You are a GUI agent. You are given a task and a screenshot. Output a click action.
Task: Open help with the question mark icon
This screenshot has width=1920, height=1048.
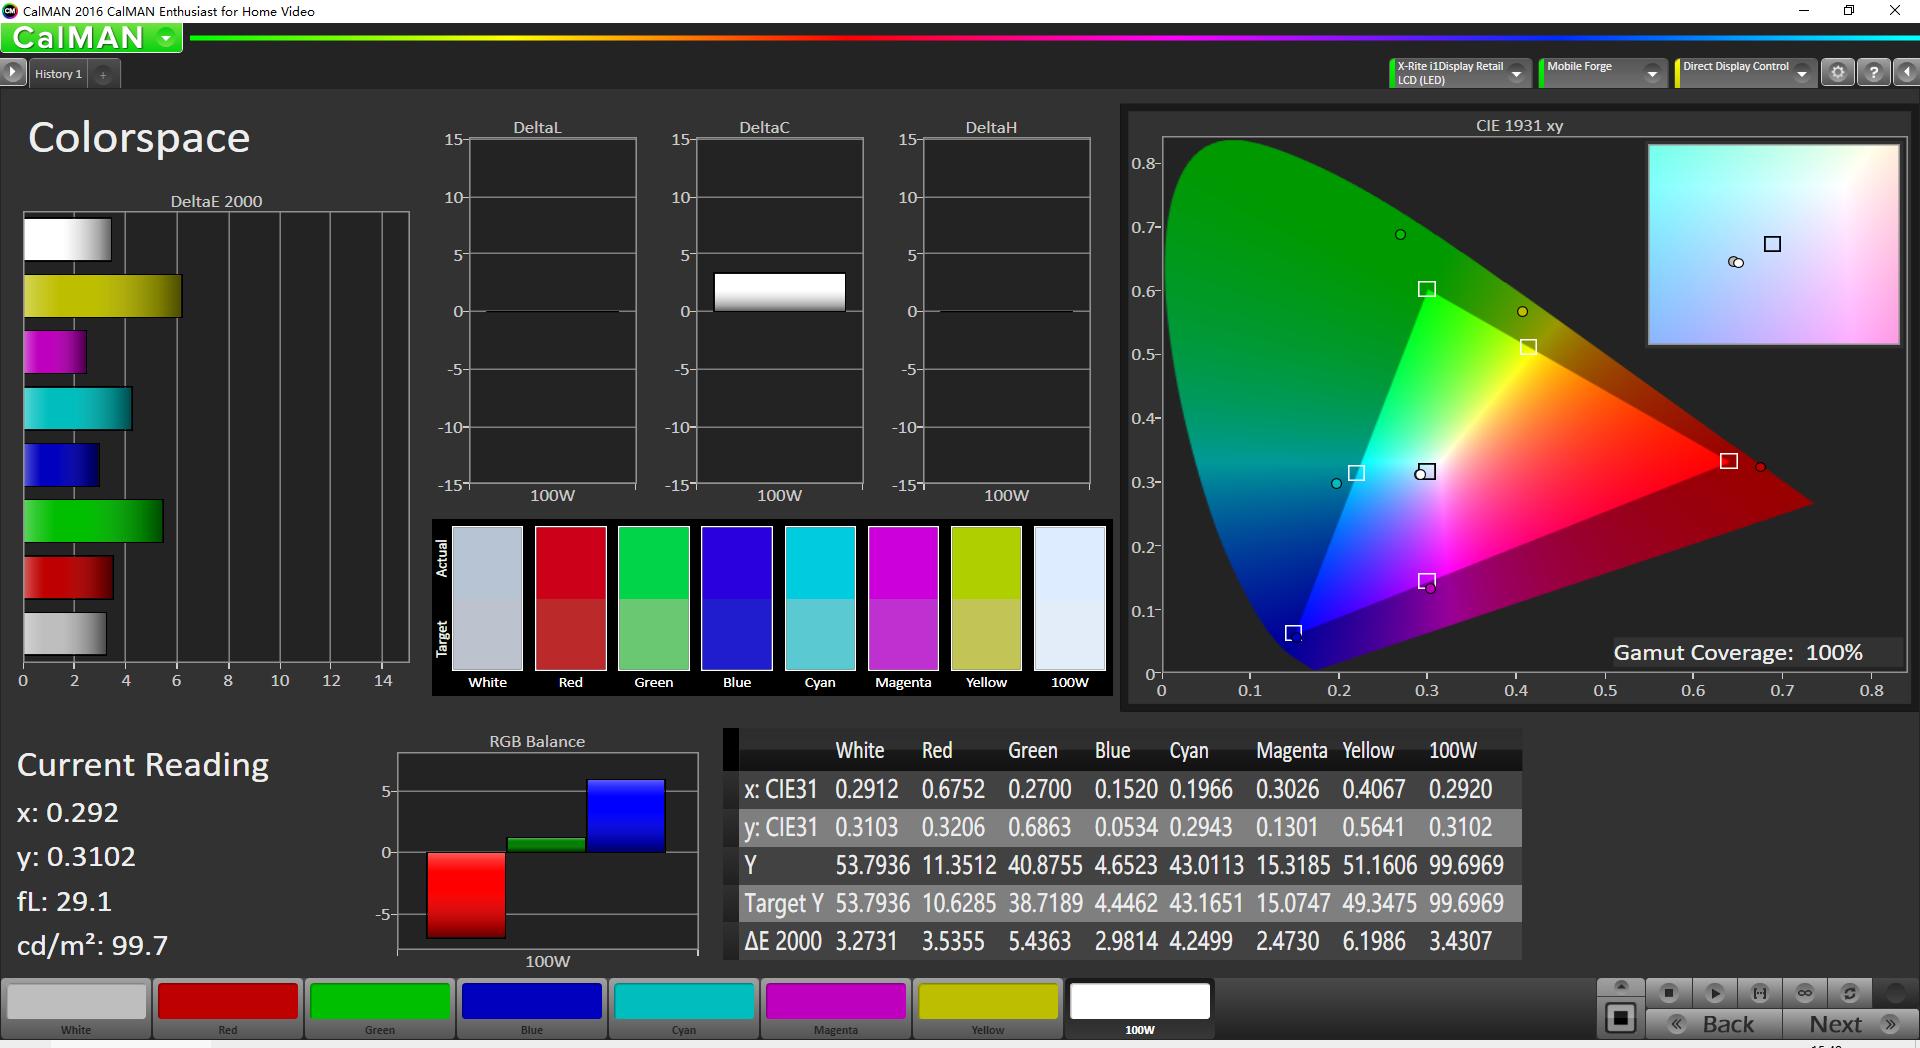pos(1873,73)
